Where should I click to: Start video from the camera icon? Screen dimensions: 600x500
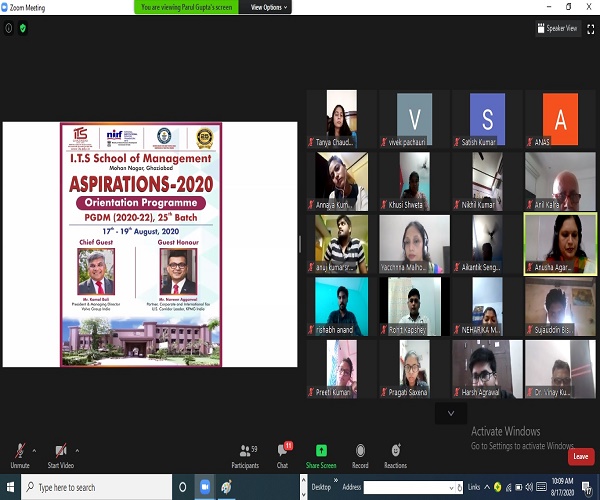(61, 455)
